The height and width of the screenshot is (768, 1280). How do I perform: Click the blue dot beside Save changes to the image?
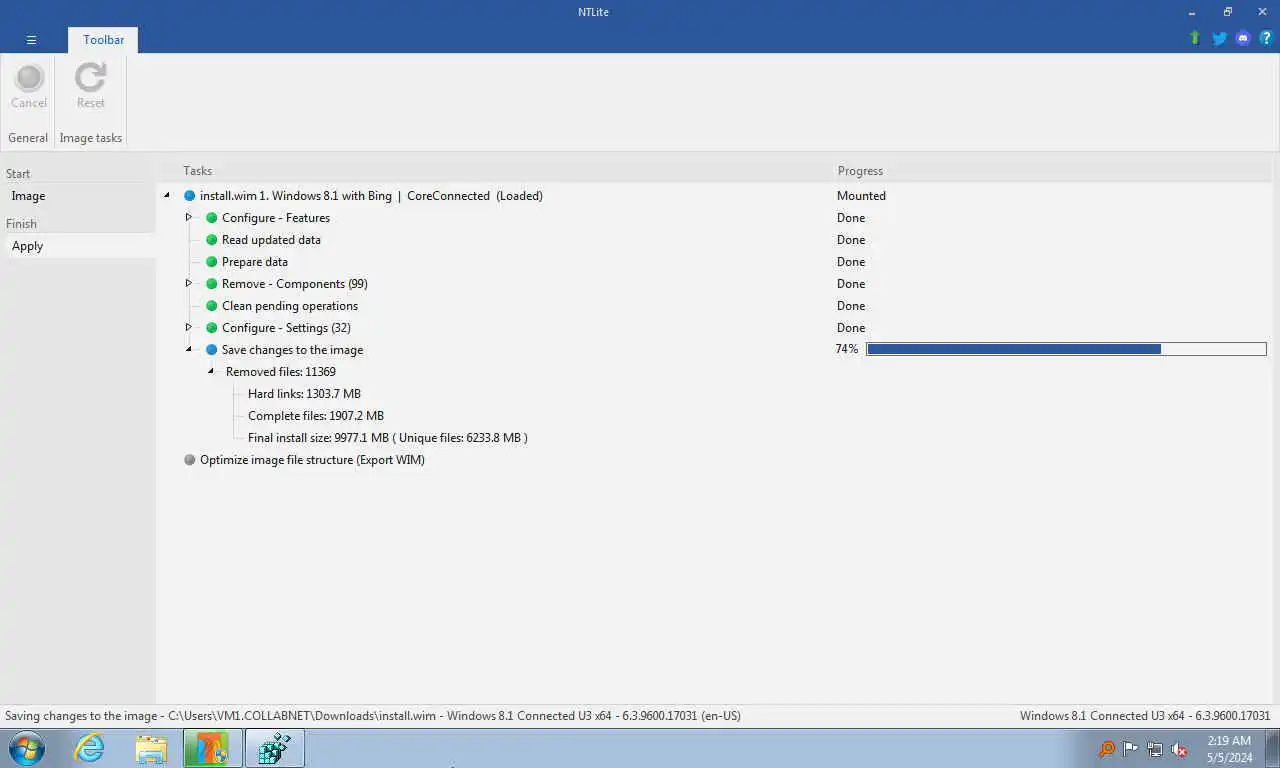(x=211, y=350)
